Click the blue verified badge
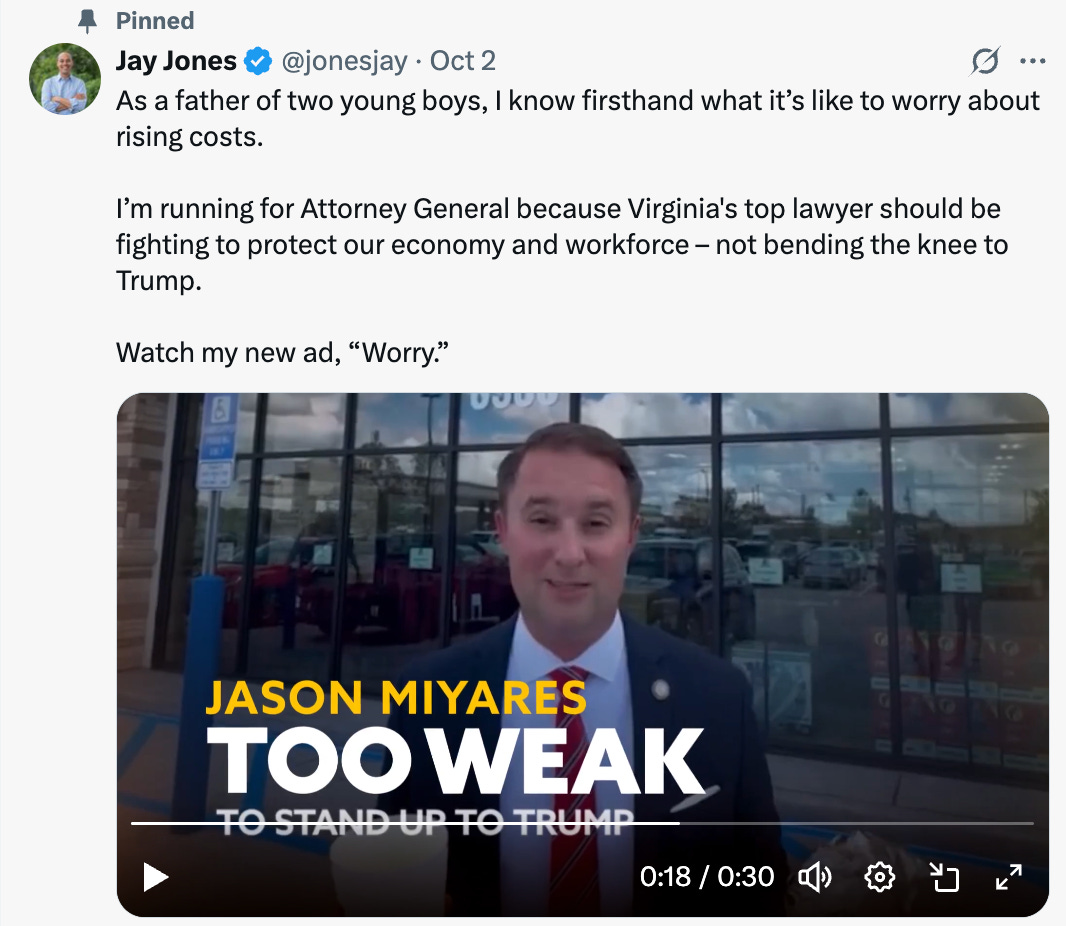Image resolution: width=1066 pixels, height=926 pixels. click(258, 61)
